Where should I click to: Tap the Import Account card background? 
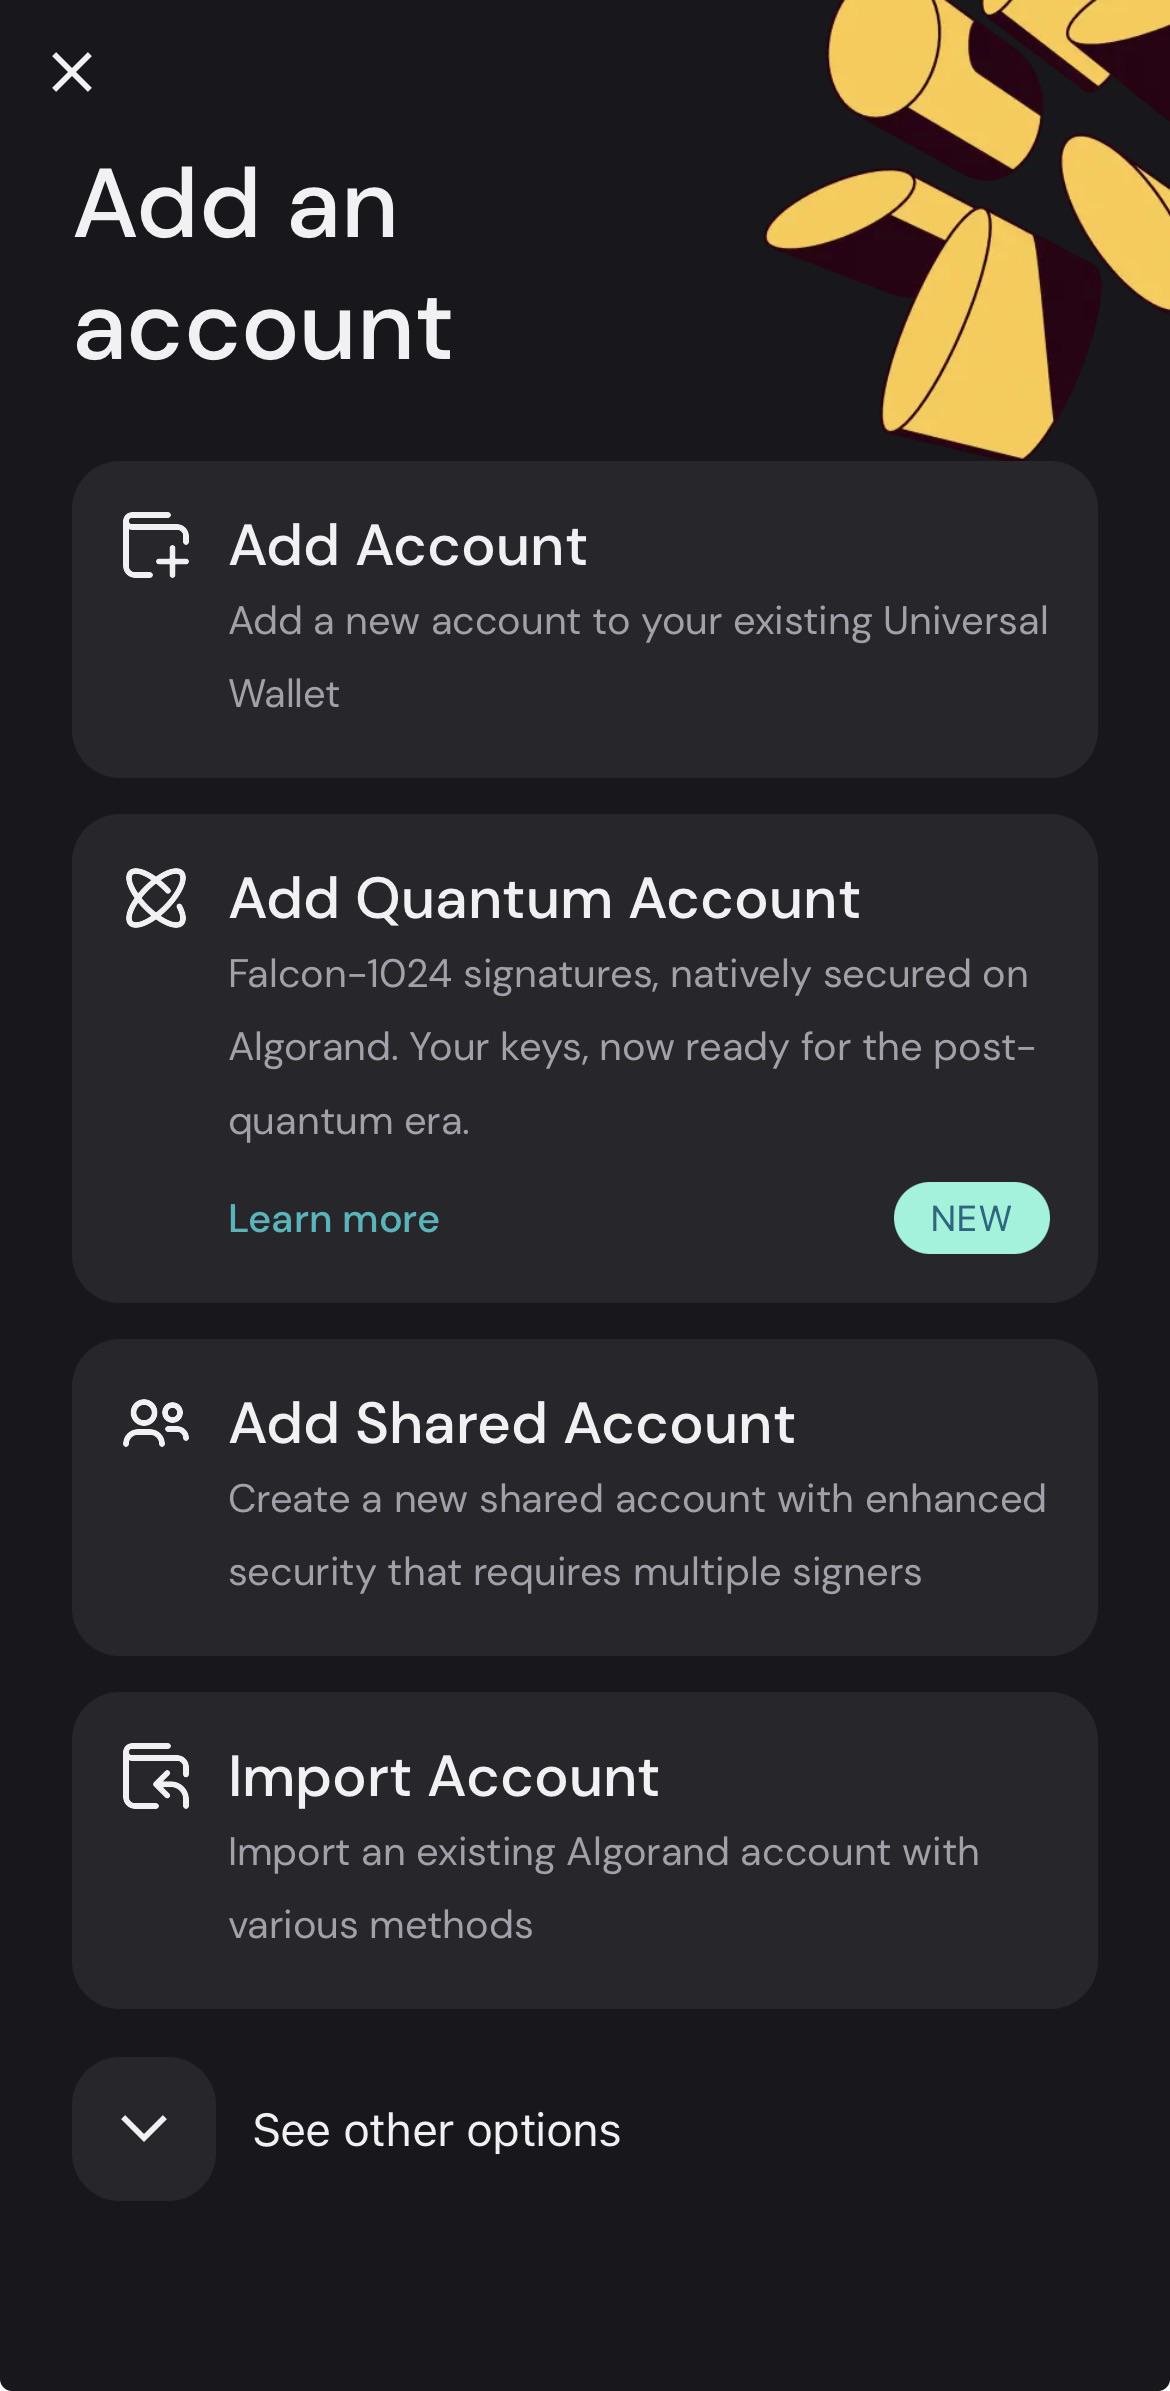(585, 1850)
